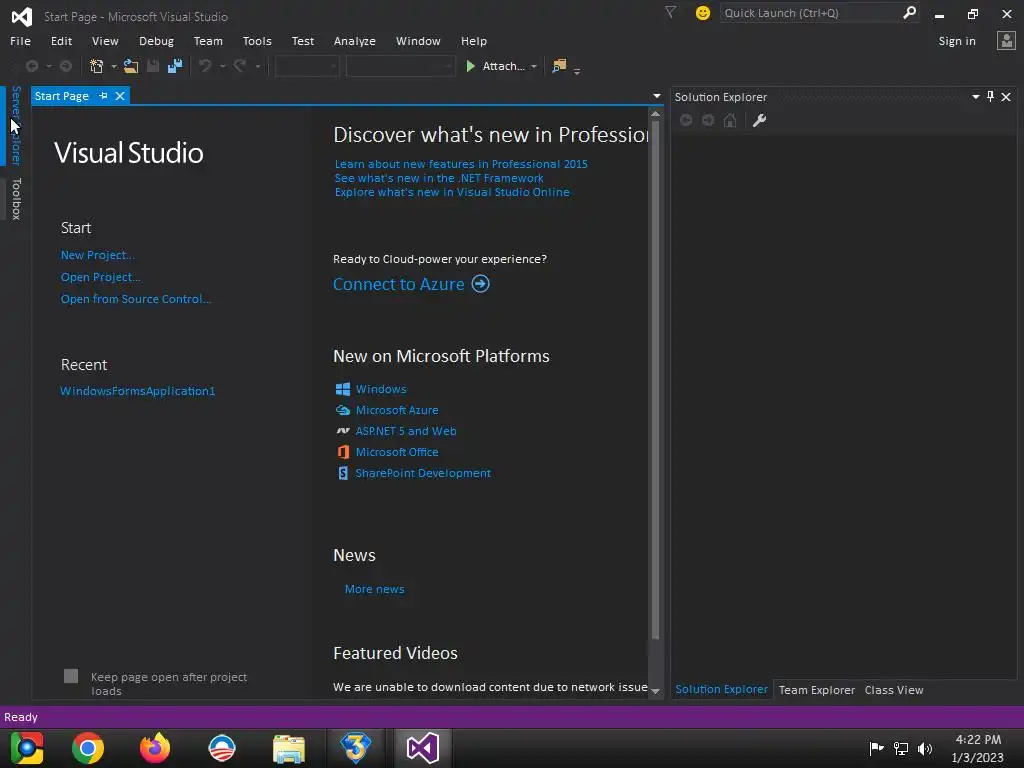Screen dimensions: 1024x768
Task: Toggle Keep page open after project loads
Action: click(71, 676)
